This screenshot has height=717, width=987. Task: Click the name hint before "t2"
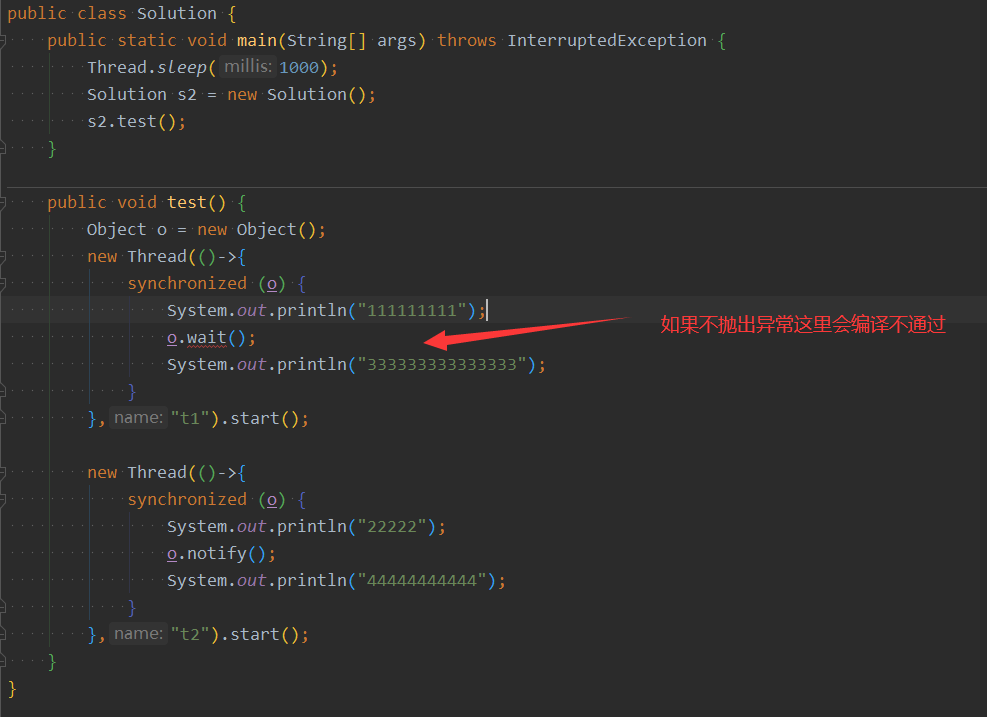click(x=138, y=633)
